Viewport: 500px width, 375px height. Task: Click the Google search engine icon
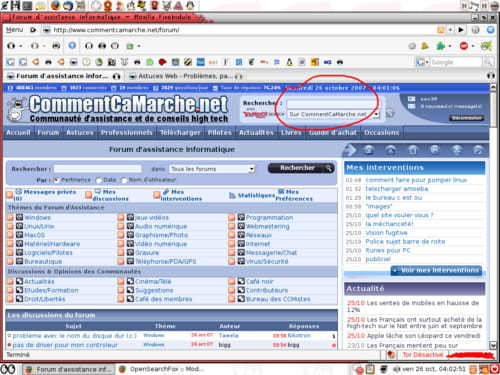point(420,62)
